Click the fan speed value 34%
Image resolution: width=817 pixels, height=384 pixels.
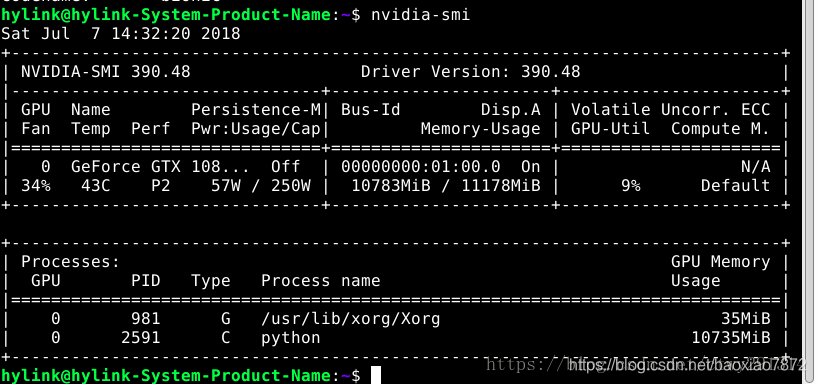tap(36, 185)
